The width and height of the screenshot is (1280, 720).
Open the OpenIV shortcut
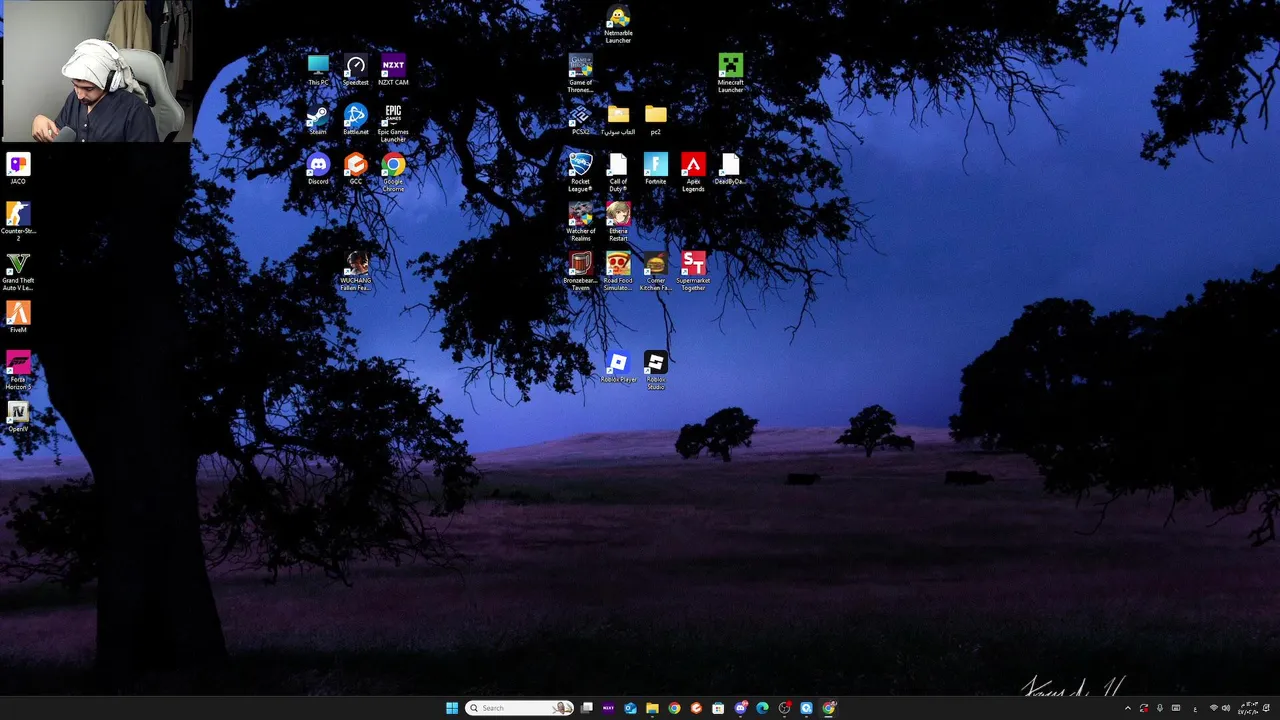[18, 416]
